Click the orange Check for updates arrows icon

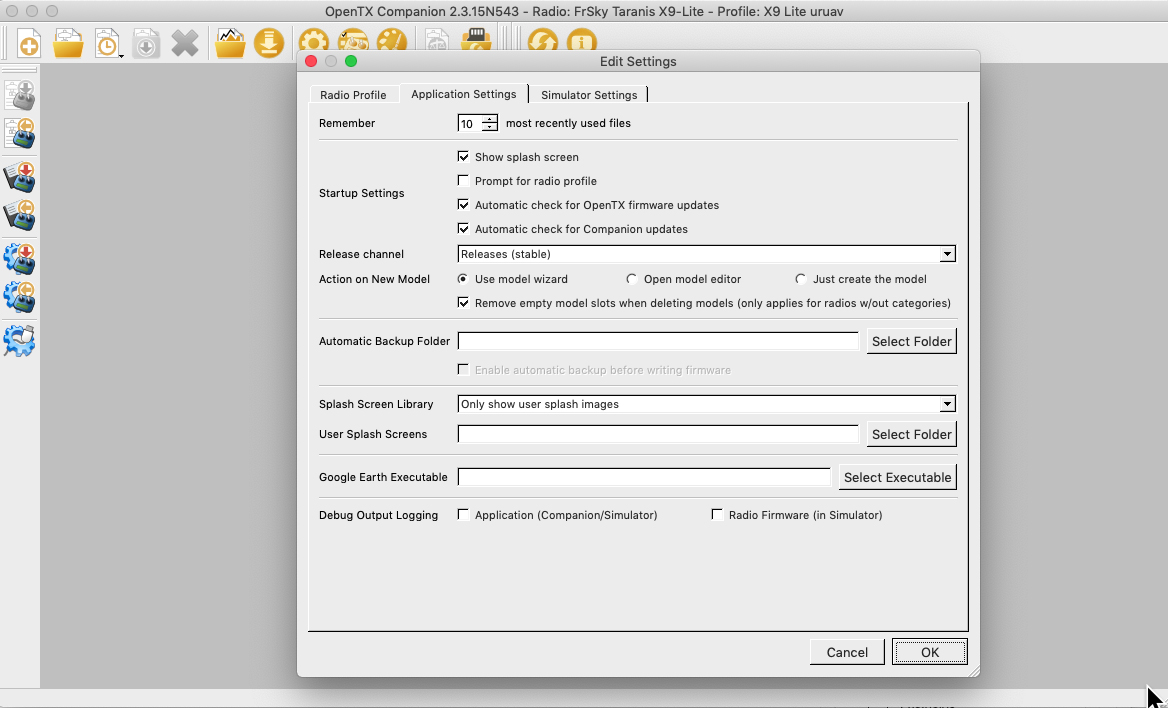[543, 41]
